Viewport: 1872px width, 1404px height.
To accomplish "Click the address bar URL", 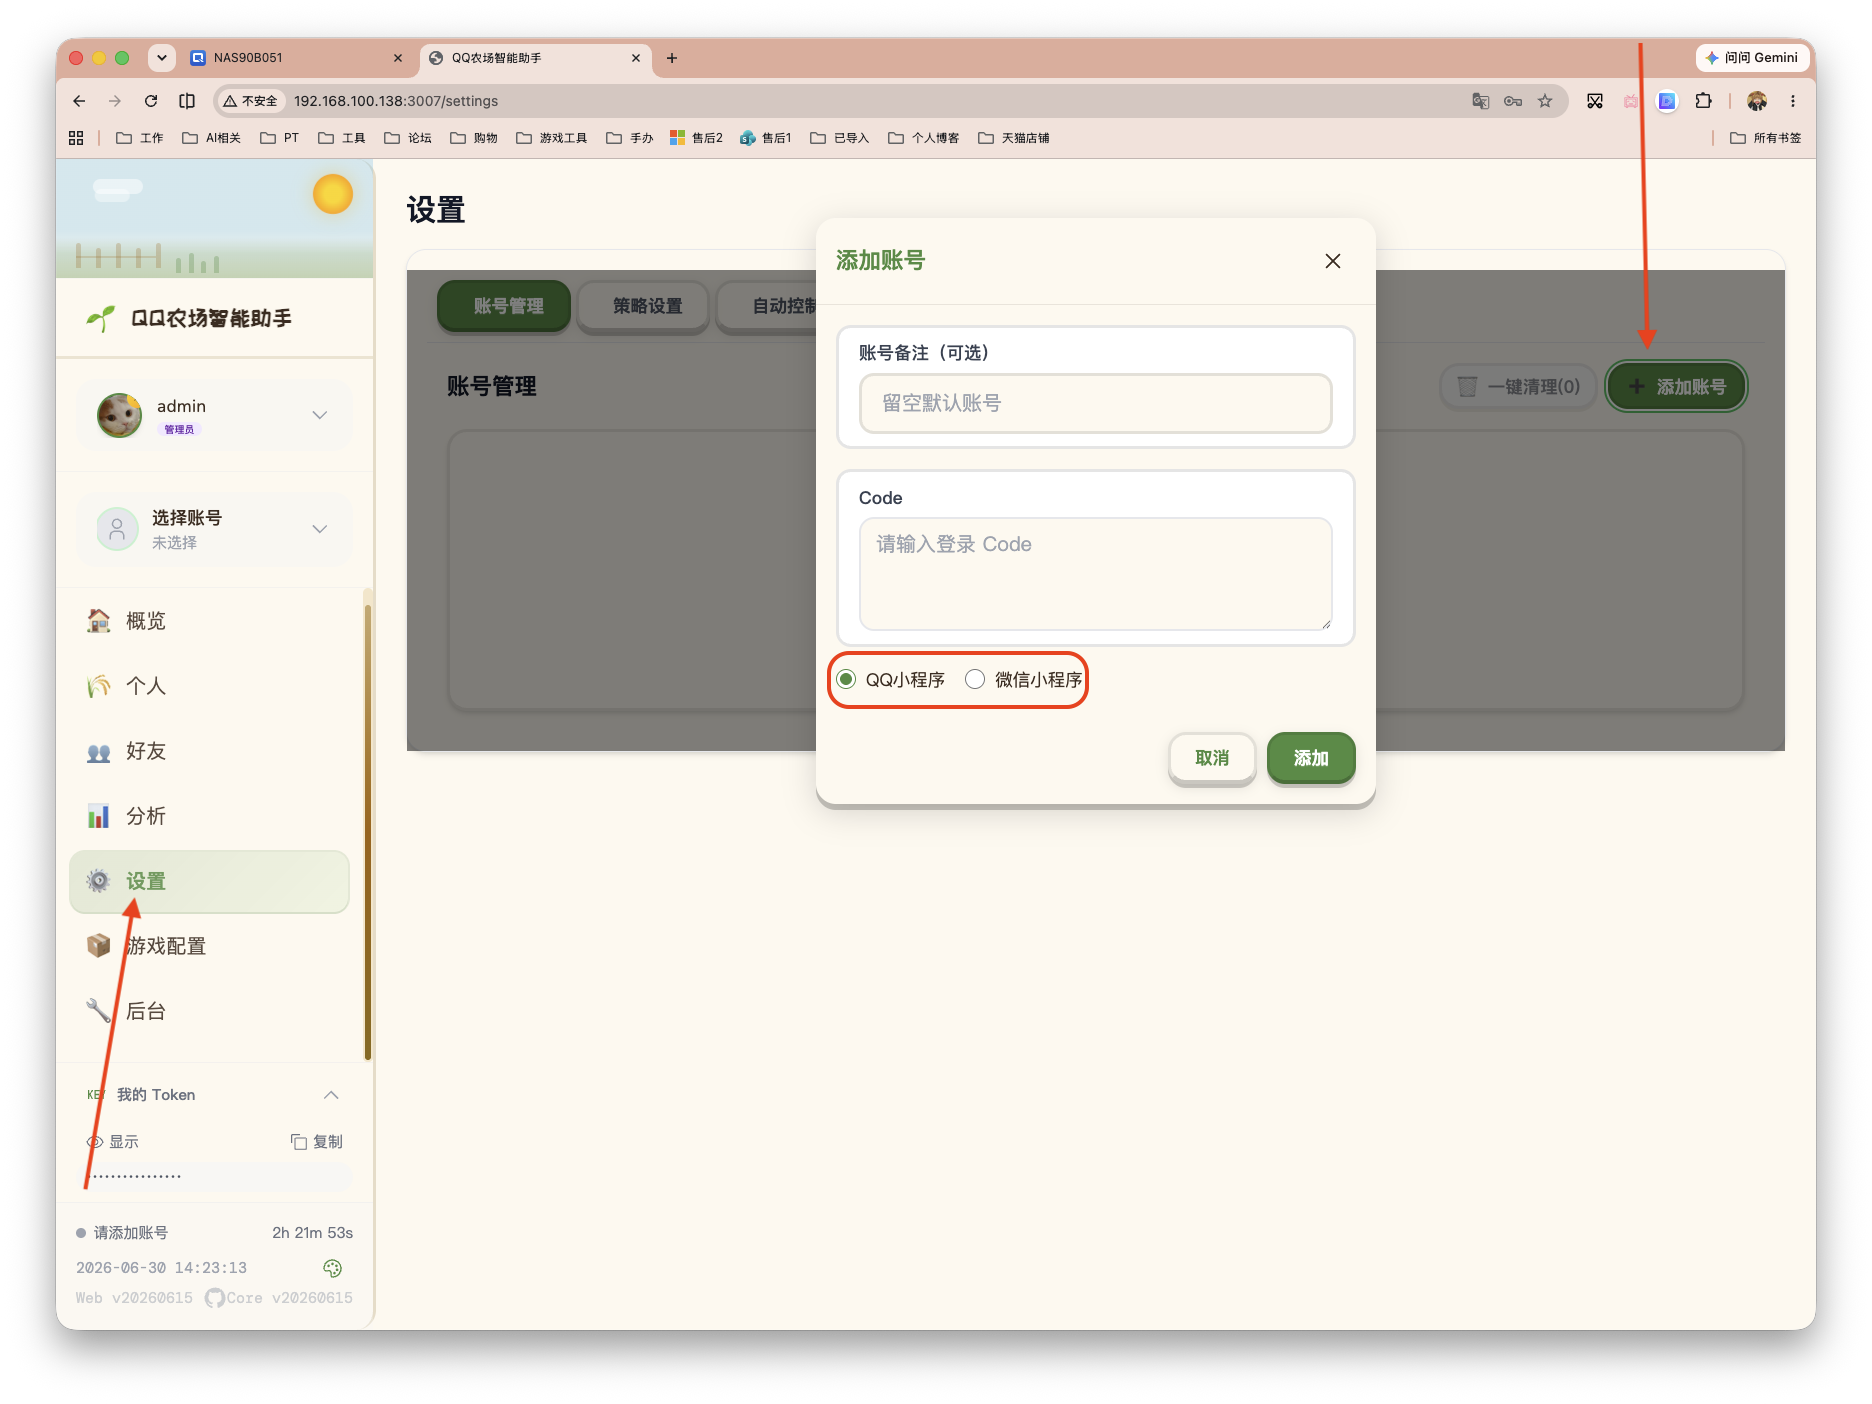I will 396,101.
